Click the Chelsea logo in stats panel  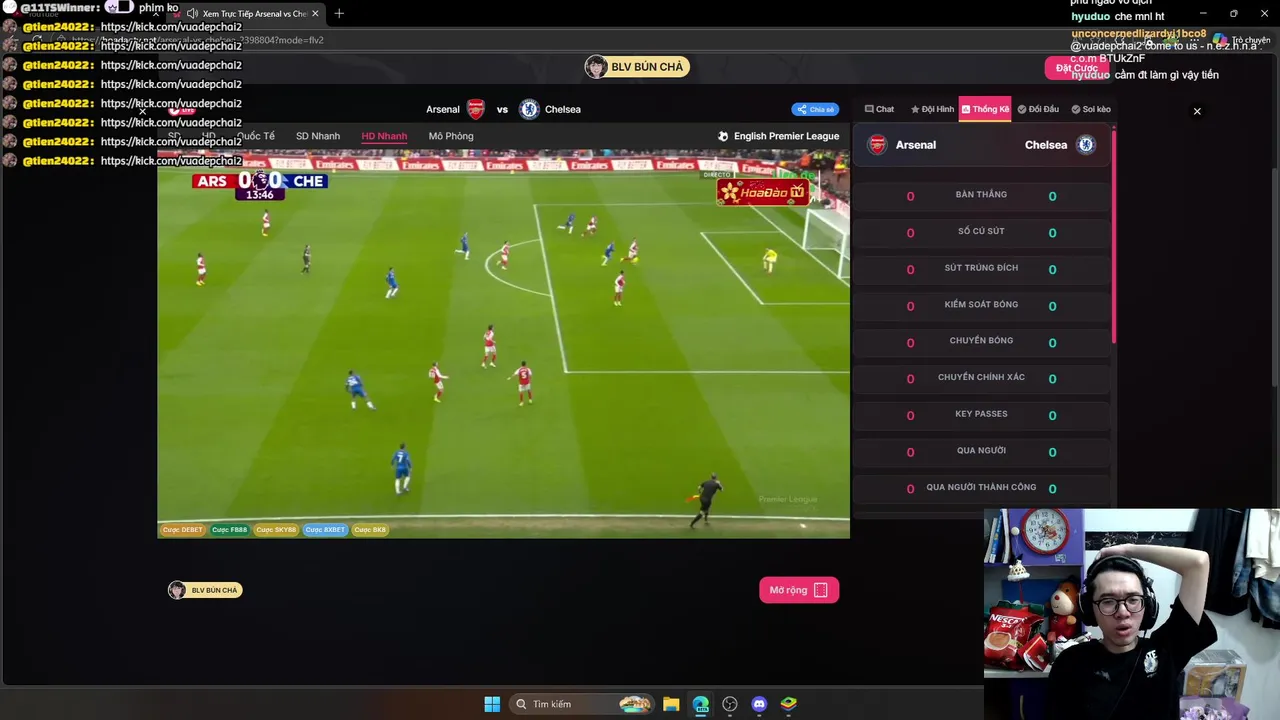(x=1086, y=145)
